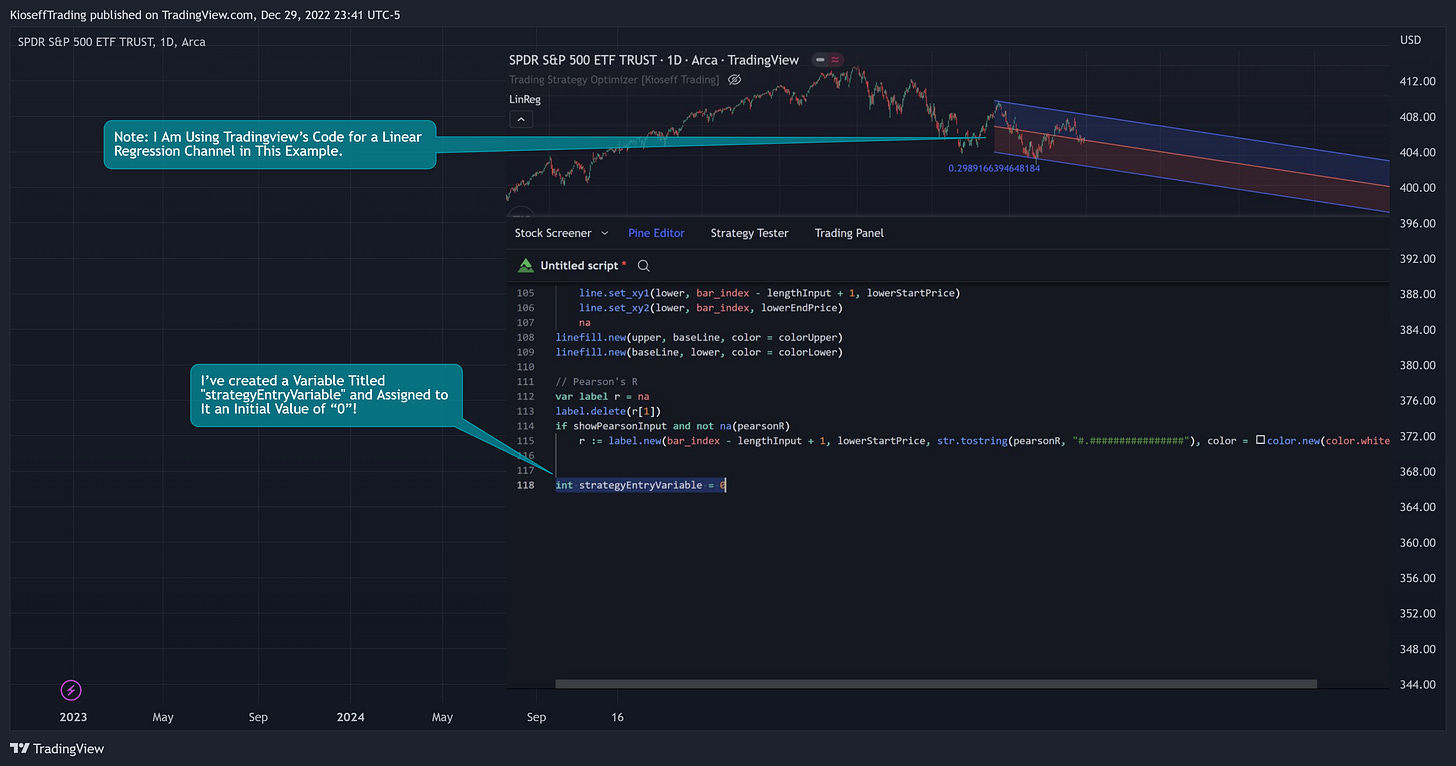1456x766 pixels.
Task: Click the color.new white swatch on line 115
Action: (x=1260, y=440)
